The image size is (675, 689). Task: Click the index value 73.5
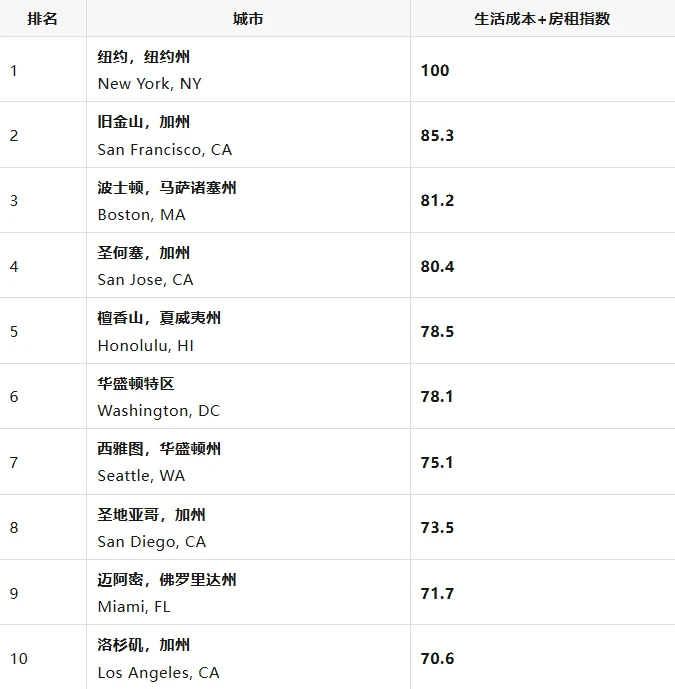pyautogui.click(x=437, y=527)
